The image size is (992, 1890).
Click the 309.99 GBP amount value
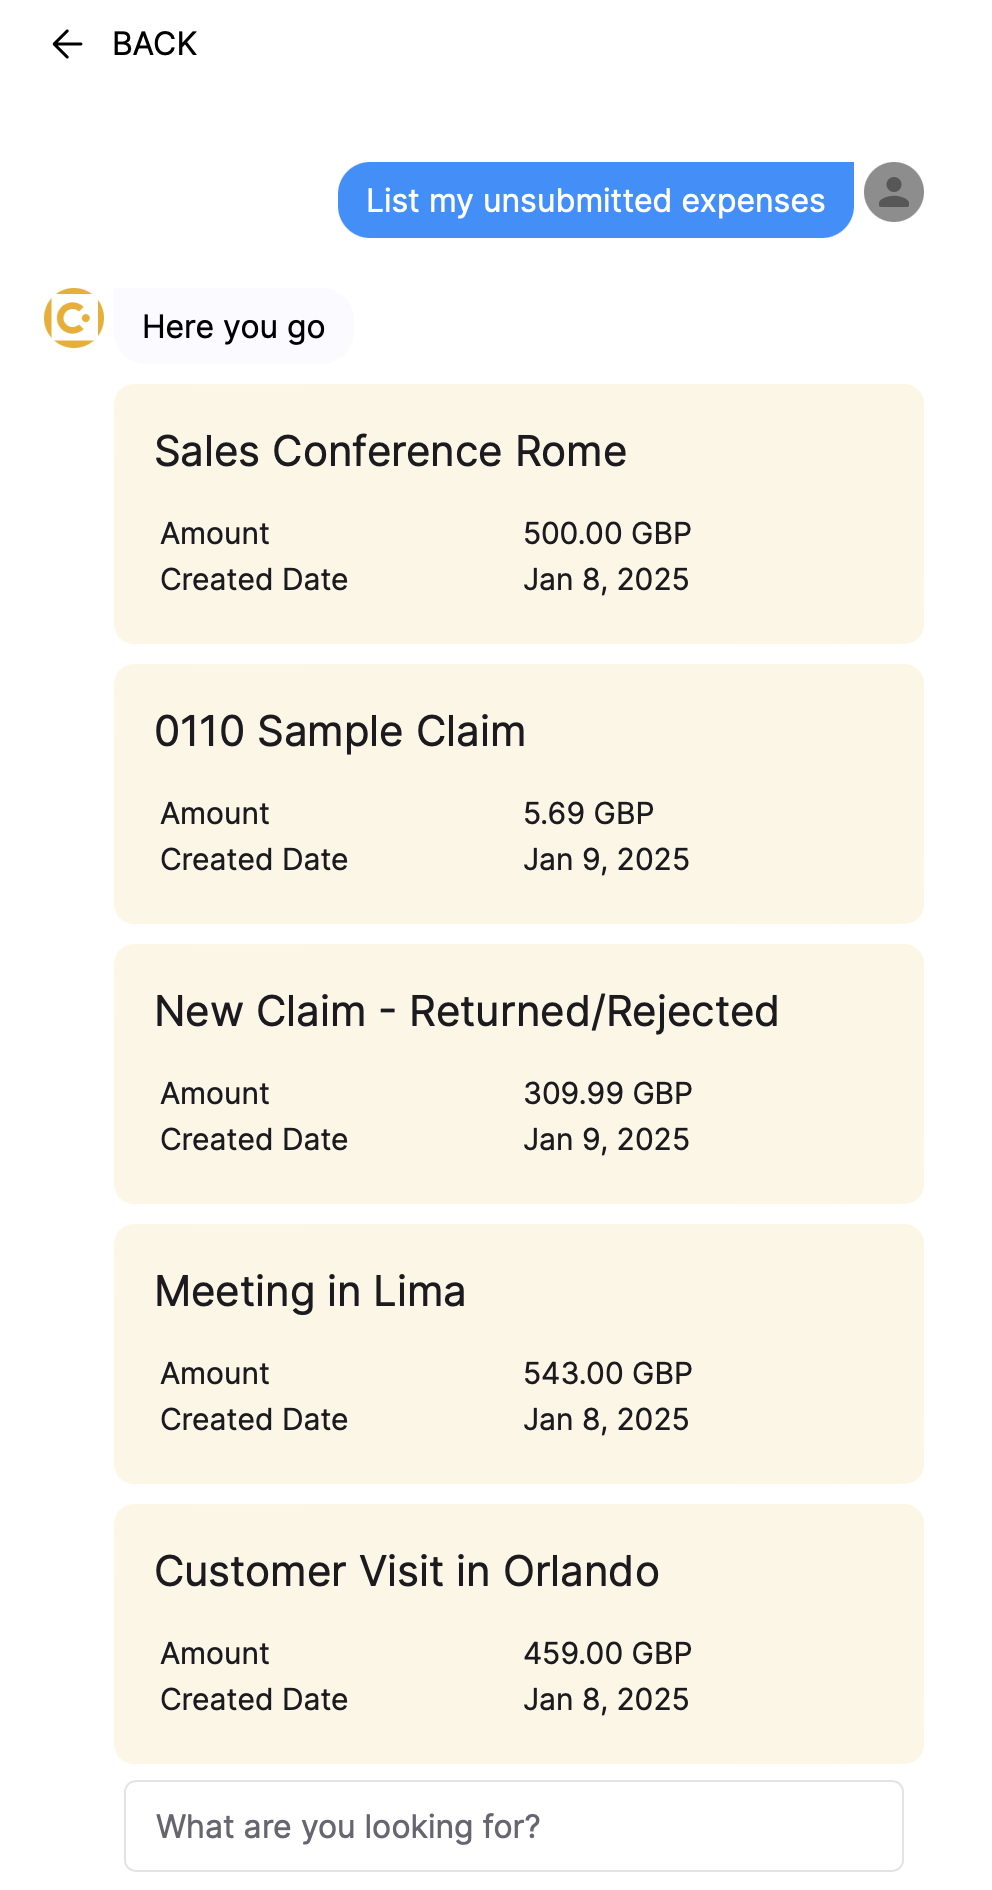pyautogui.click(x=608, y=1093)
